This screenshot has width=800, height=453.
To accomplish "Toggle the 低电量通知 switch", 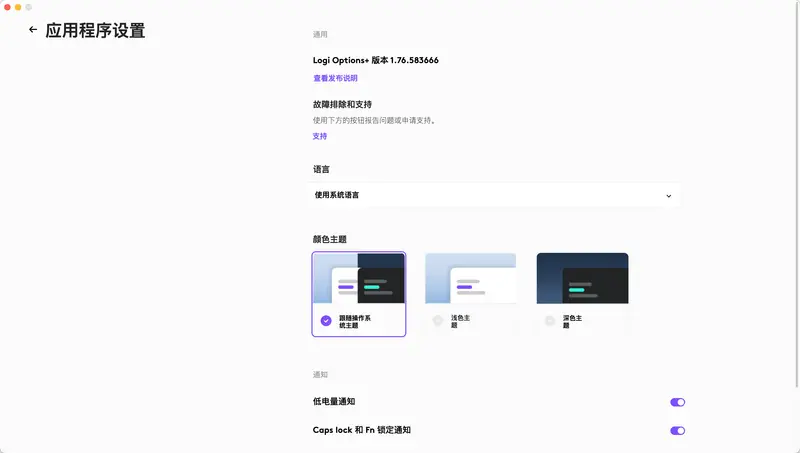I will pyautogui.click(x=678, y=402).
